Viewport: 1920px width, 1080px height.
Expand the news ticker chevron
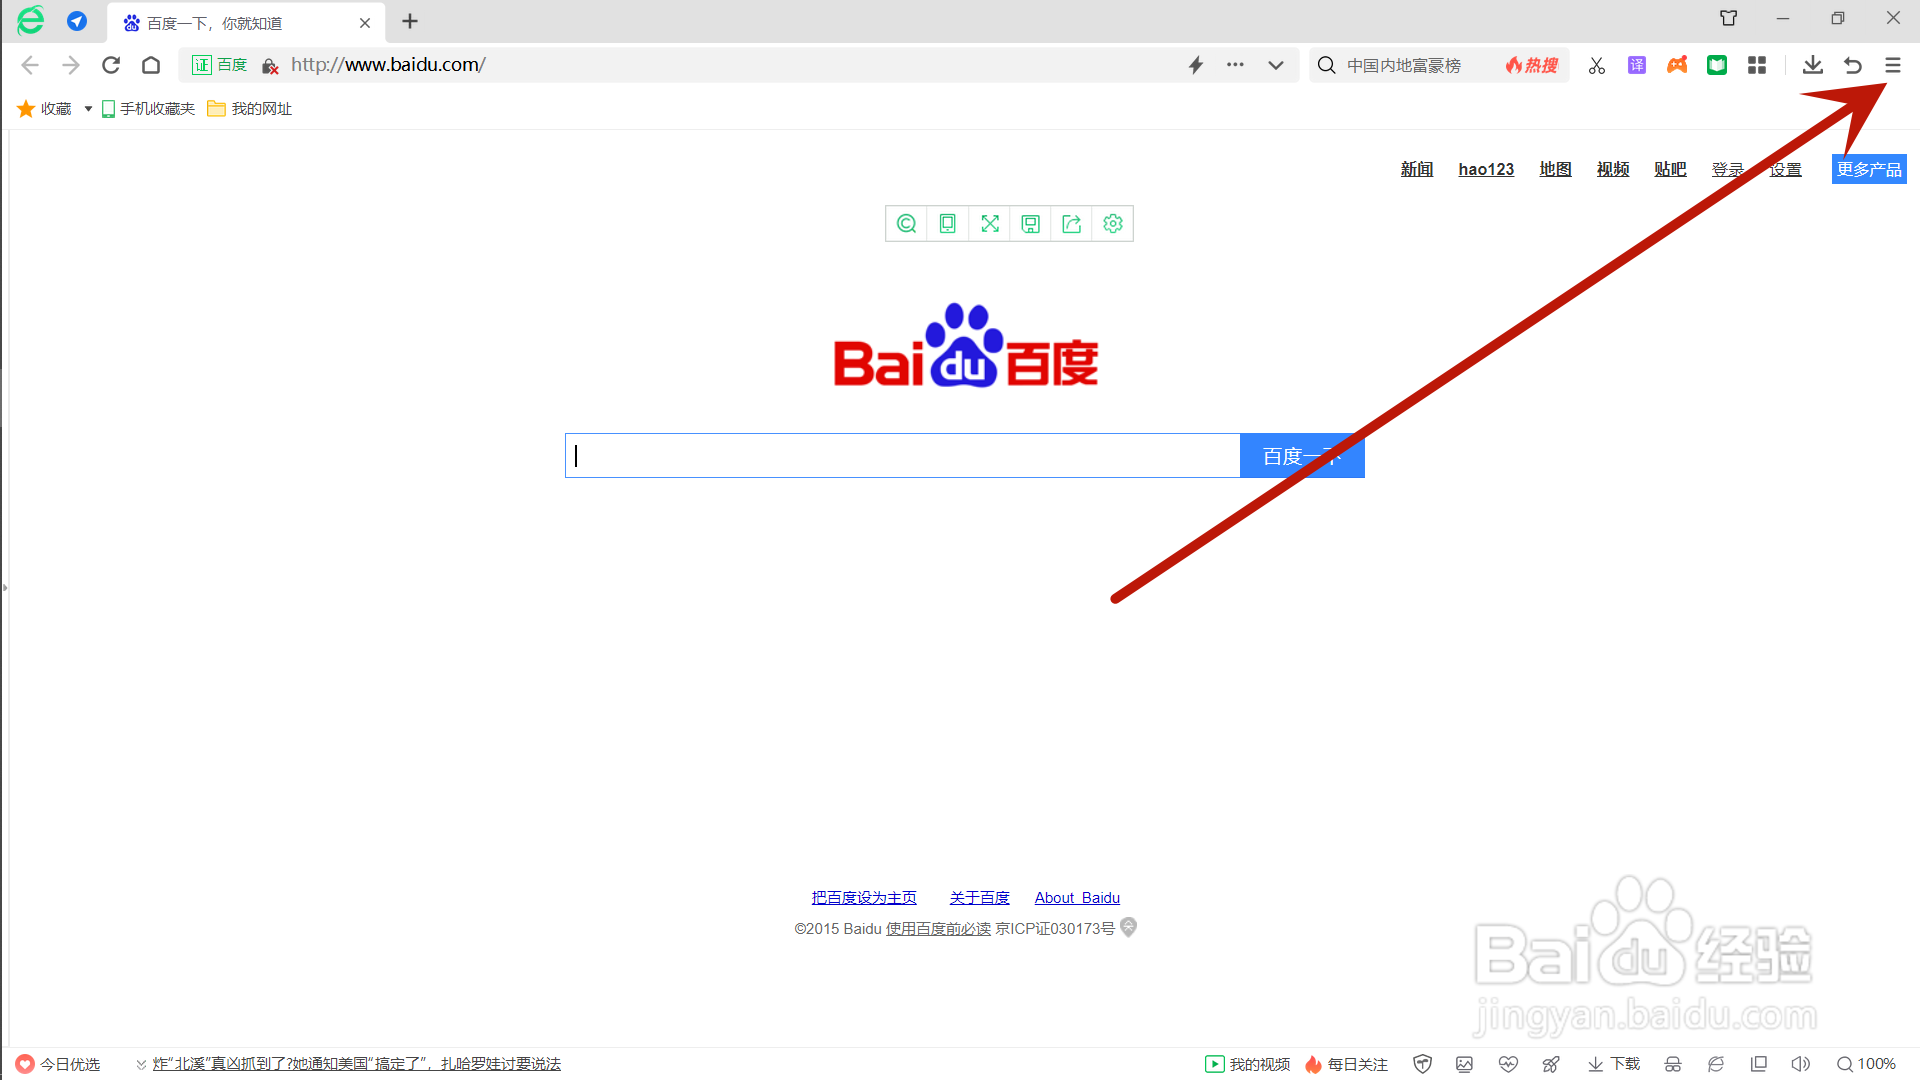point(141,1064)
